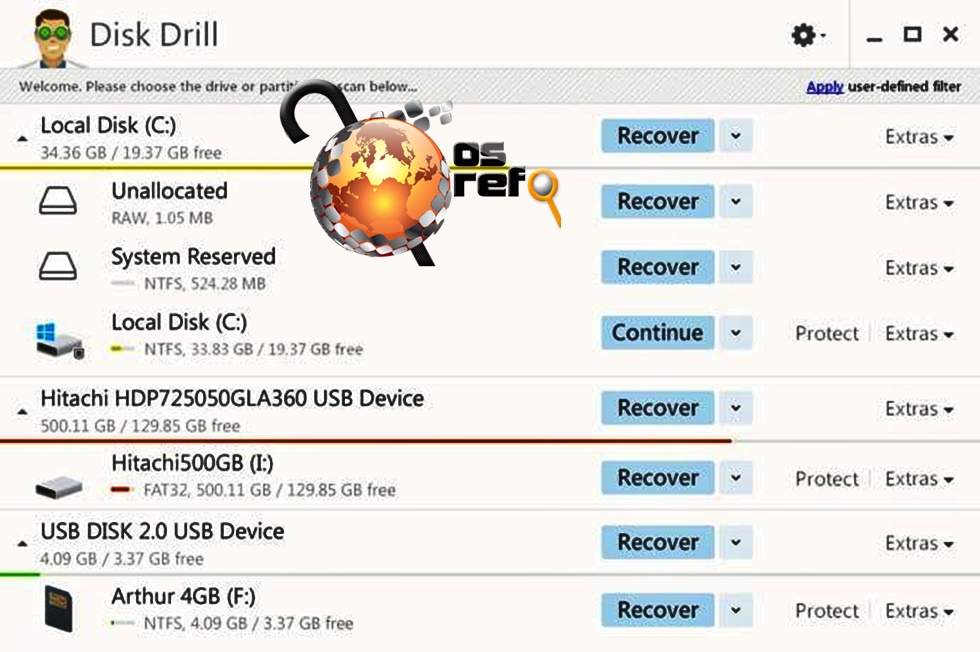
Task: Collapse the Hitachi HDP725050GLA360 USB Device group
Action: click(22, 411)
